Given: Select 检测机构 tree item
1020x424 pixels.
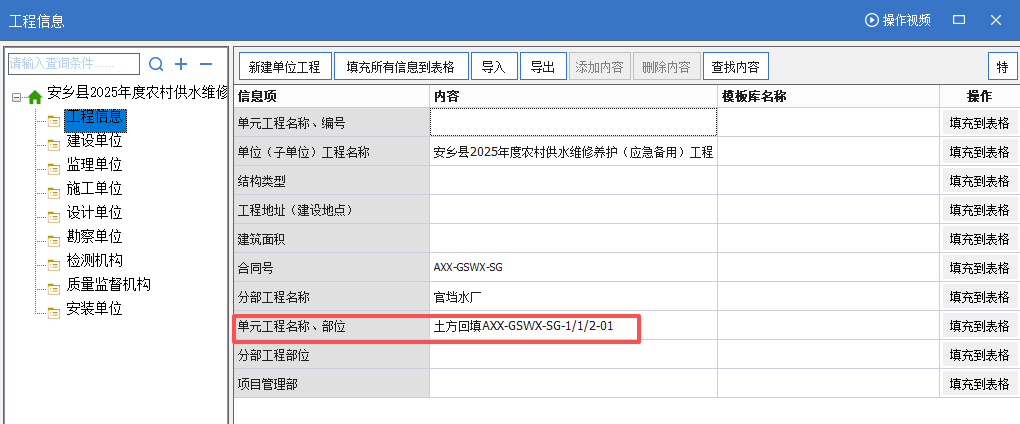Looking at the screenshot, I should click(x=94, y=261).
